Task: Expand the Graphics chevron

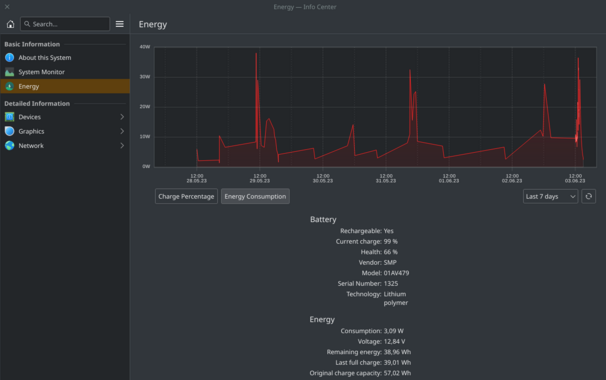Action: (x=122, y=131)
